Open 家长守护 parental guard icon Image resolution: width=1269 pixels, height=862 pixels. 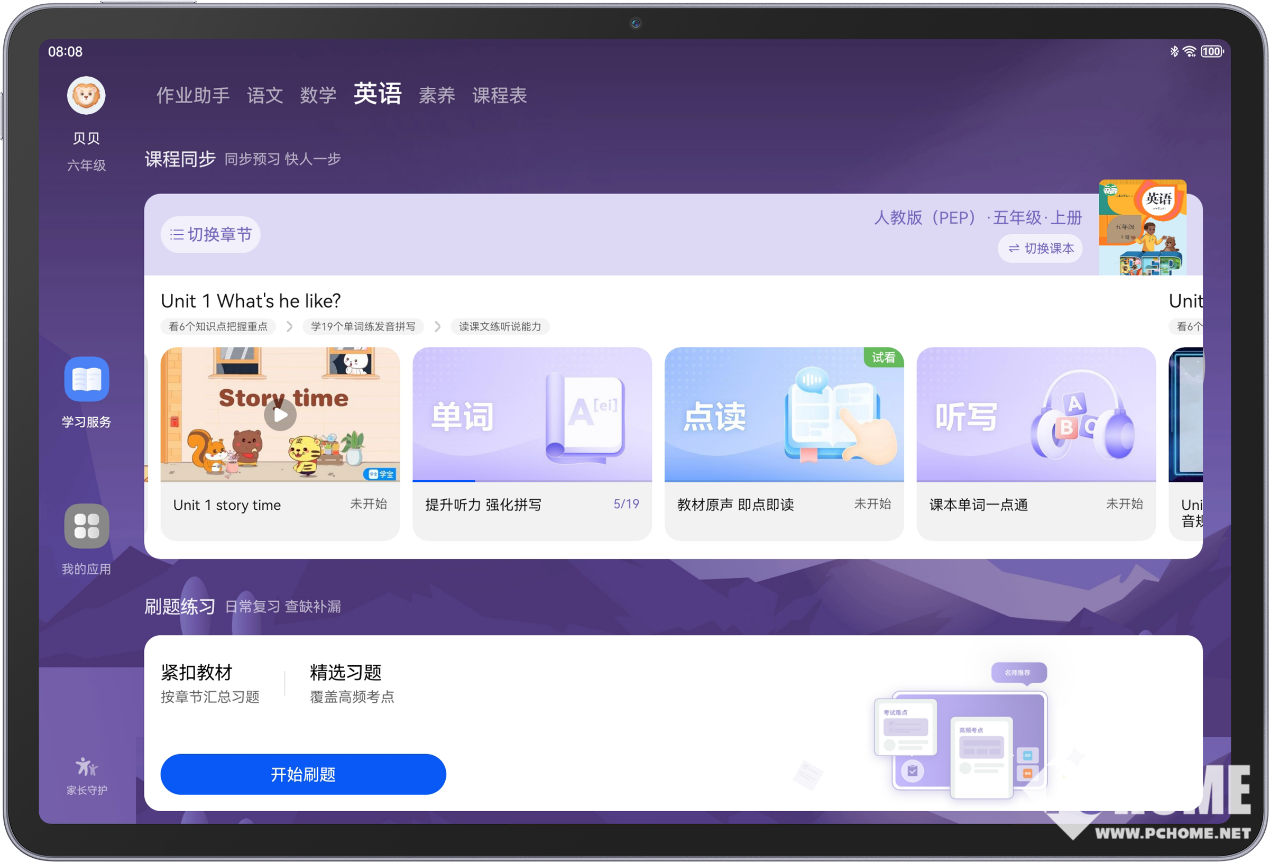click(x=86, y=768)
